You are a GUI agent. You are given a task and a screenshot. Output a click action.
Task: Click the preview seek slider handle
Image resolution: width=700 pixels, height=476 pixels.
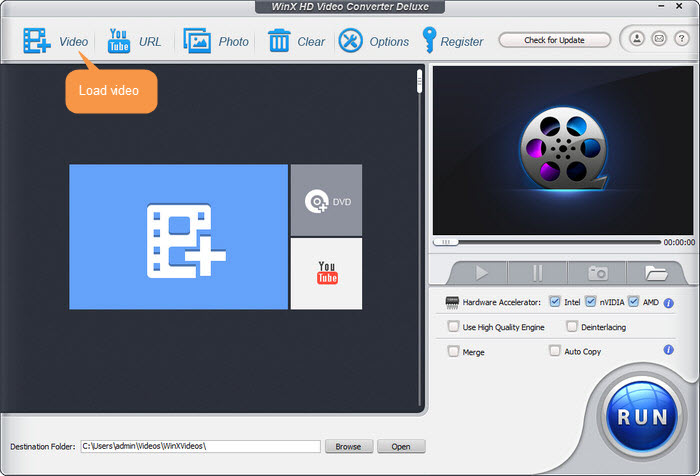pyautogui.click(x=446, y=242)
